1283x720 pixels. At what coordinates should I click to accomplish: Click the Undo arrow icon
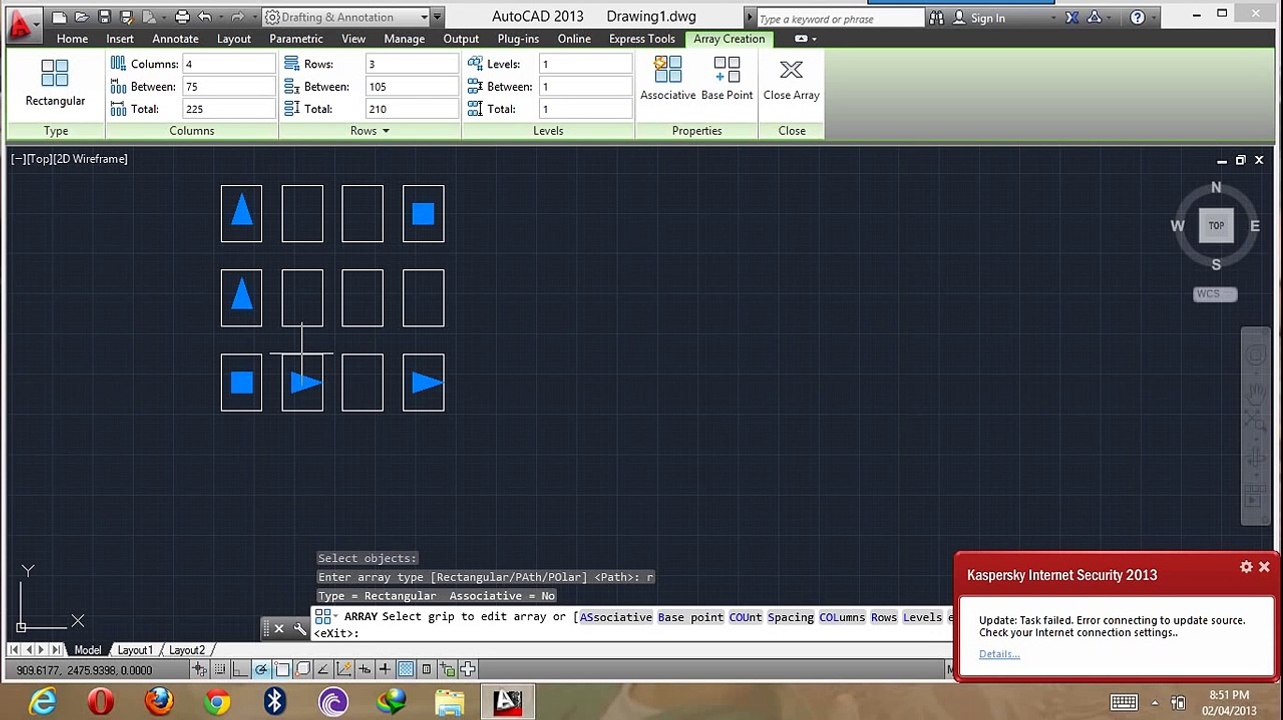coord(205,17)
